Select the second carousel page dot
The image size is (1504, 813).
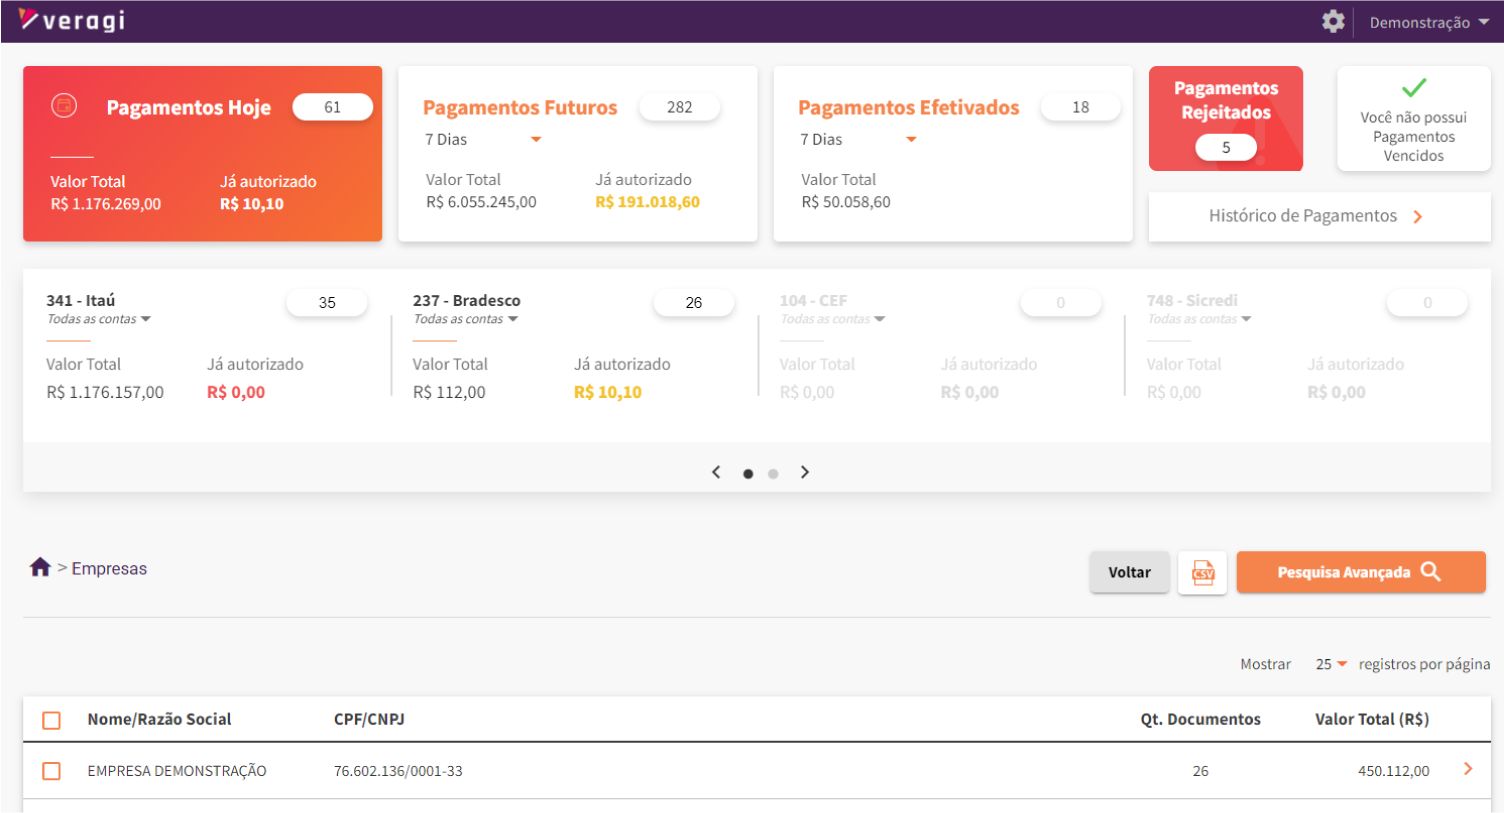tap(773, 474)
